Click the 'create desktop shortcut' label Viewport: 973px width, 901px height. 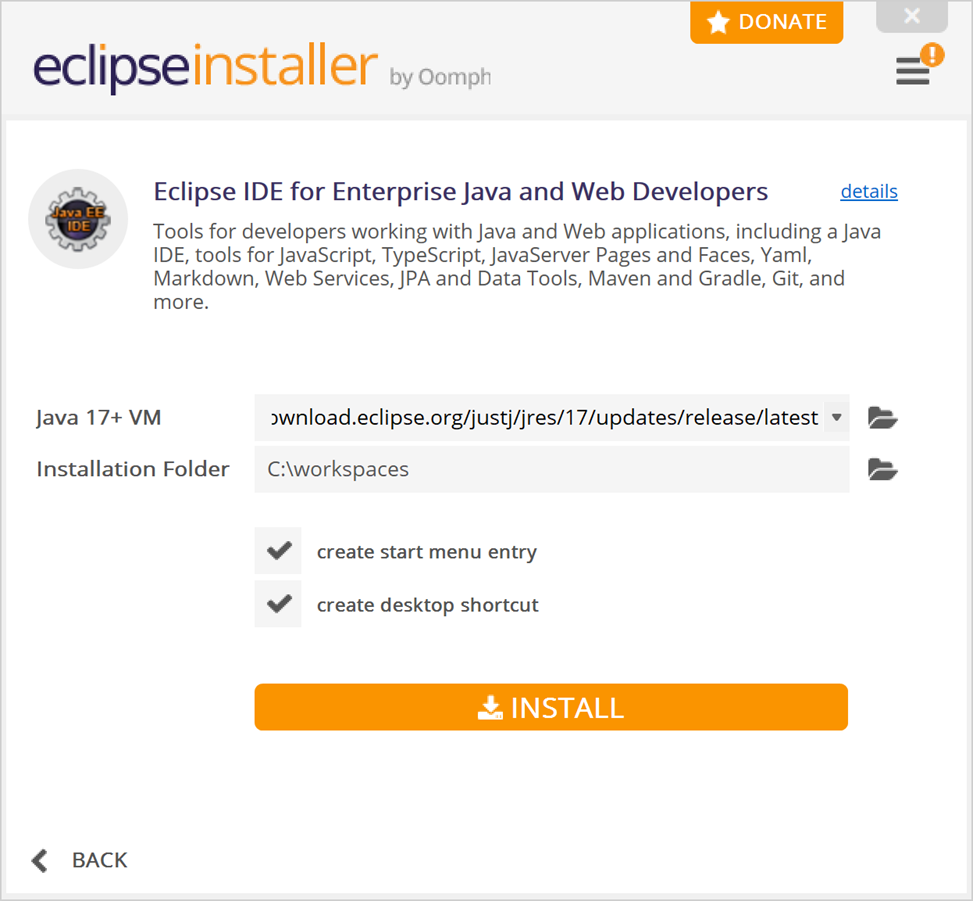[428, 605]
